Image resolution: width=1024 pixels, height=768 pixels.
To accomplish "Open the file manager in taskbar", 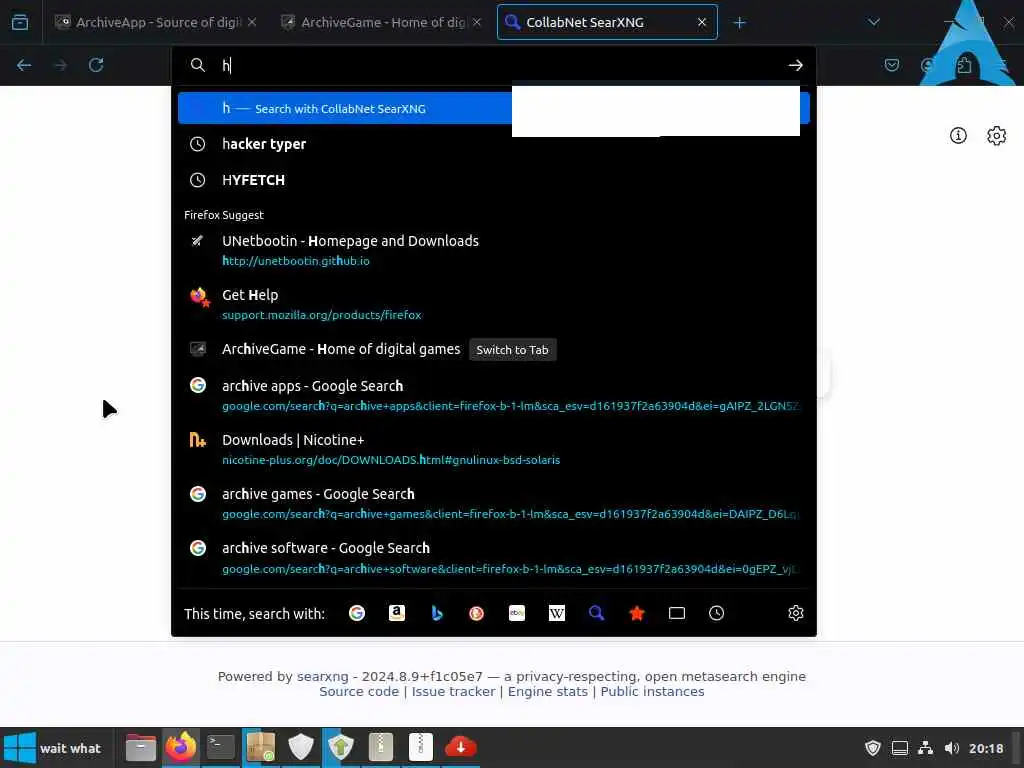I will pos(140,747).
